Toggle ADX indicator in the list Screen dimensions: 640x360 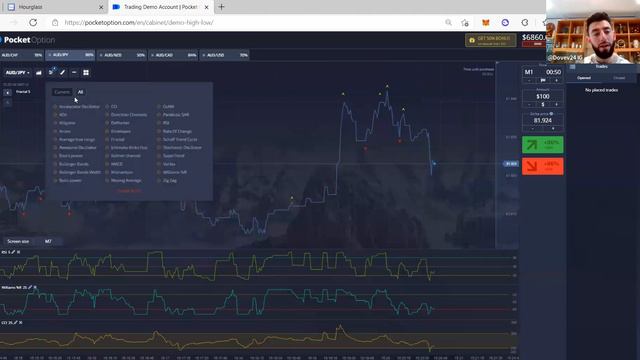(60, 115)
